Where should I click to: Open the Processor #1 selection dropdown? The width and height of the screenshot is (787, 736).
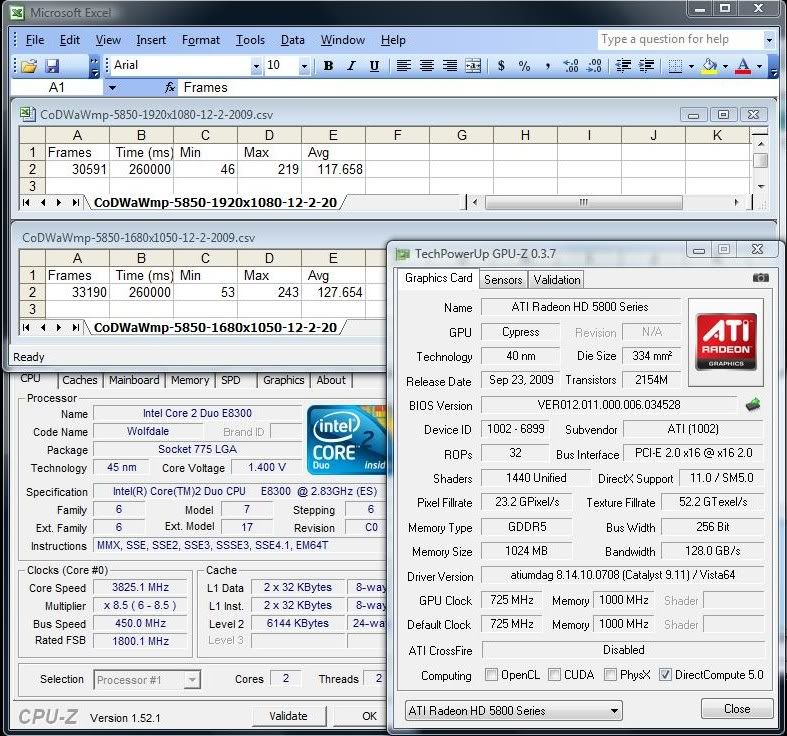coord(147,680)
